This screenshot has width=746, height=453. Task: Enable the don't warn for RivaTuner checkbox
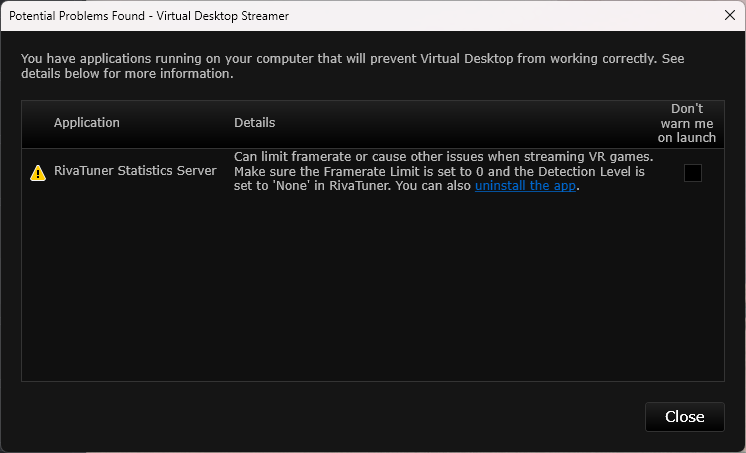coord(692,173)
